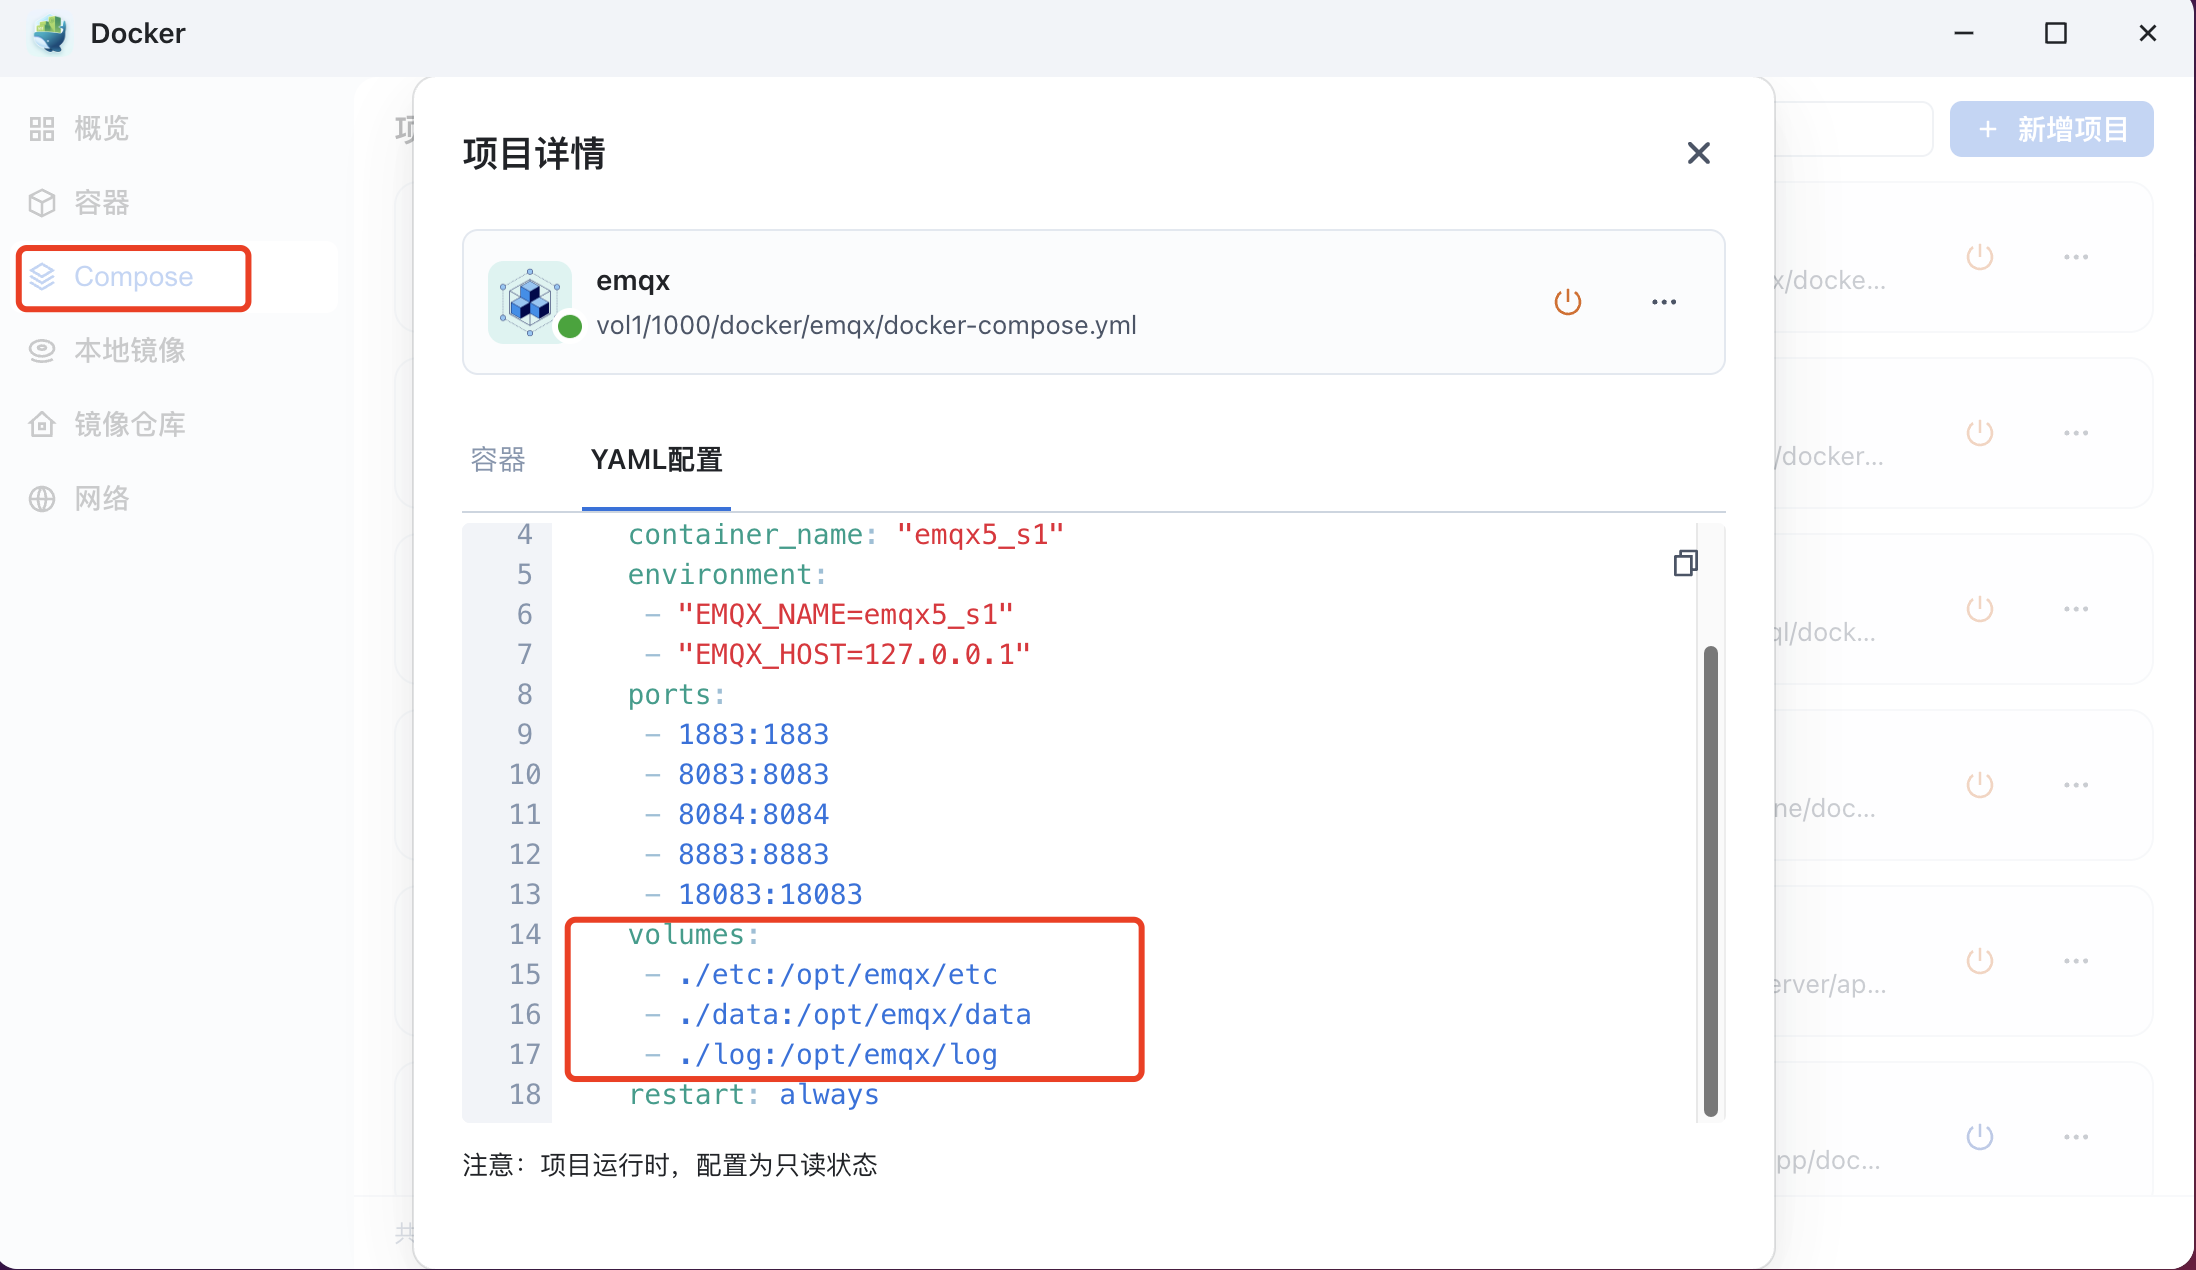Click the emqx project icon thumbnail
This screenshot has width=2196, height=1270.
coord(530,302)
